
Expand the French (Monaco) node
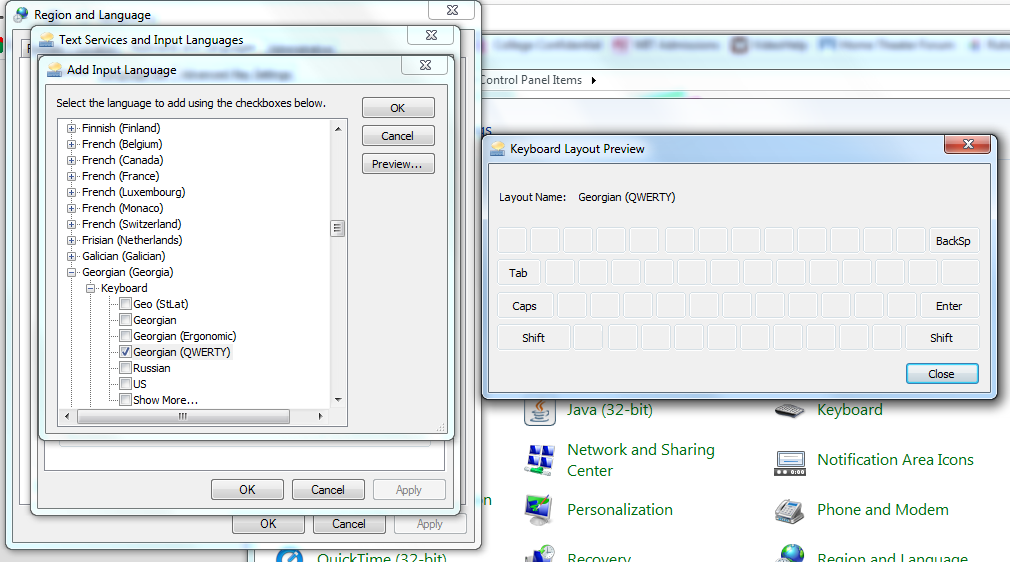tap(71, 208)
